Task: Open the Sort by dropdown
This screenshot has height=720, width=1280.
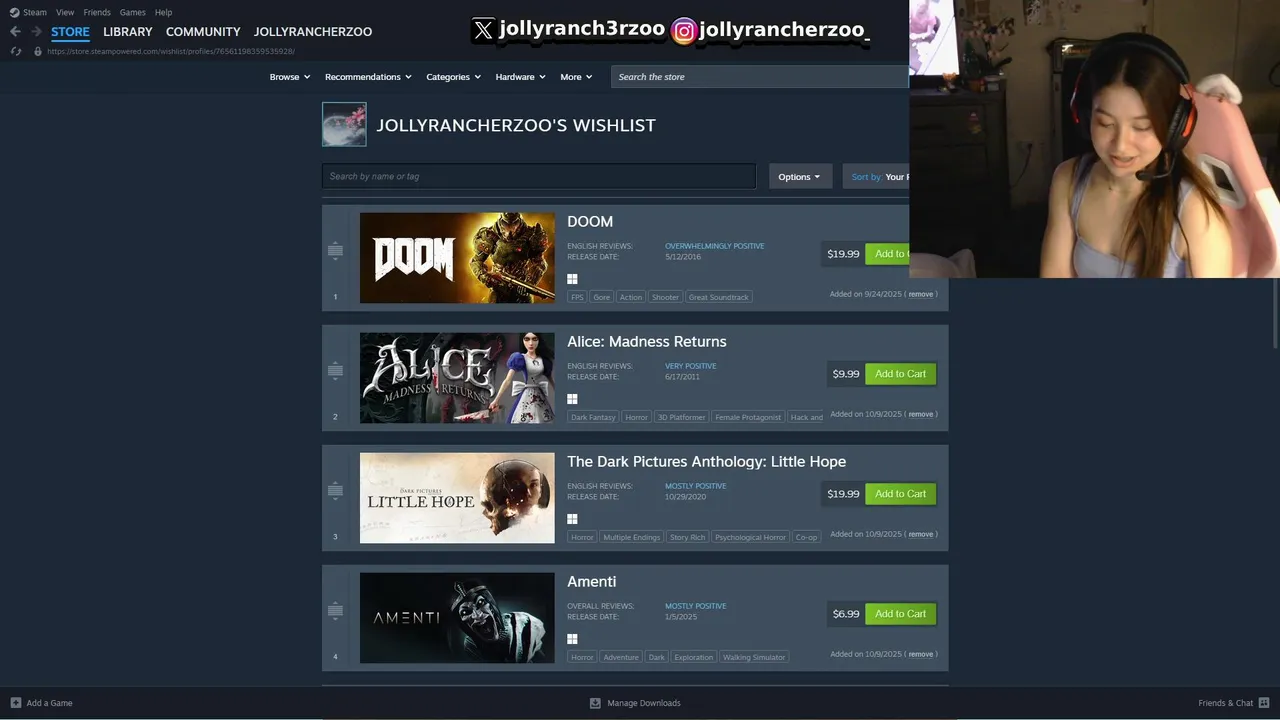Action: 876,177
